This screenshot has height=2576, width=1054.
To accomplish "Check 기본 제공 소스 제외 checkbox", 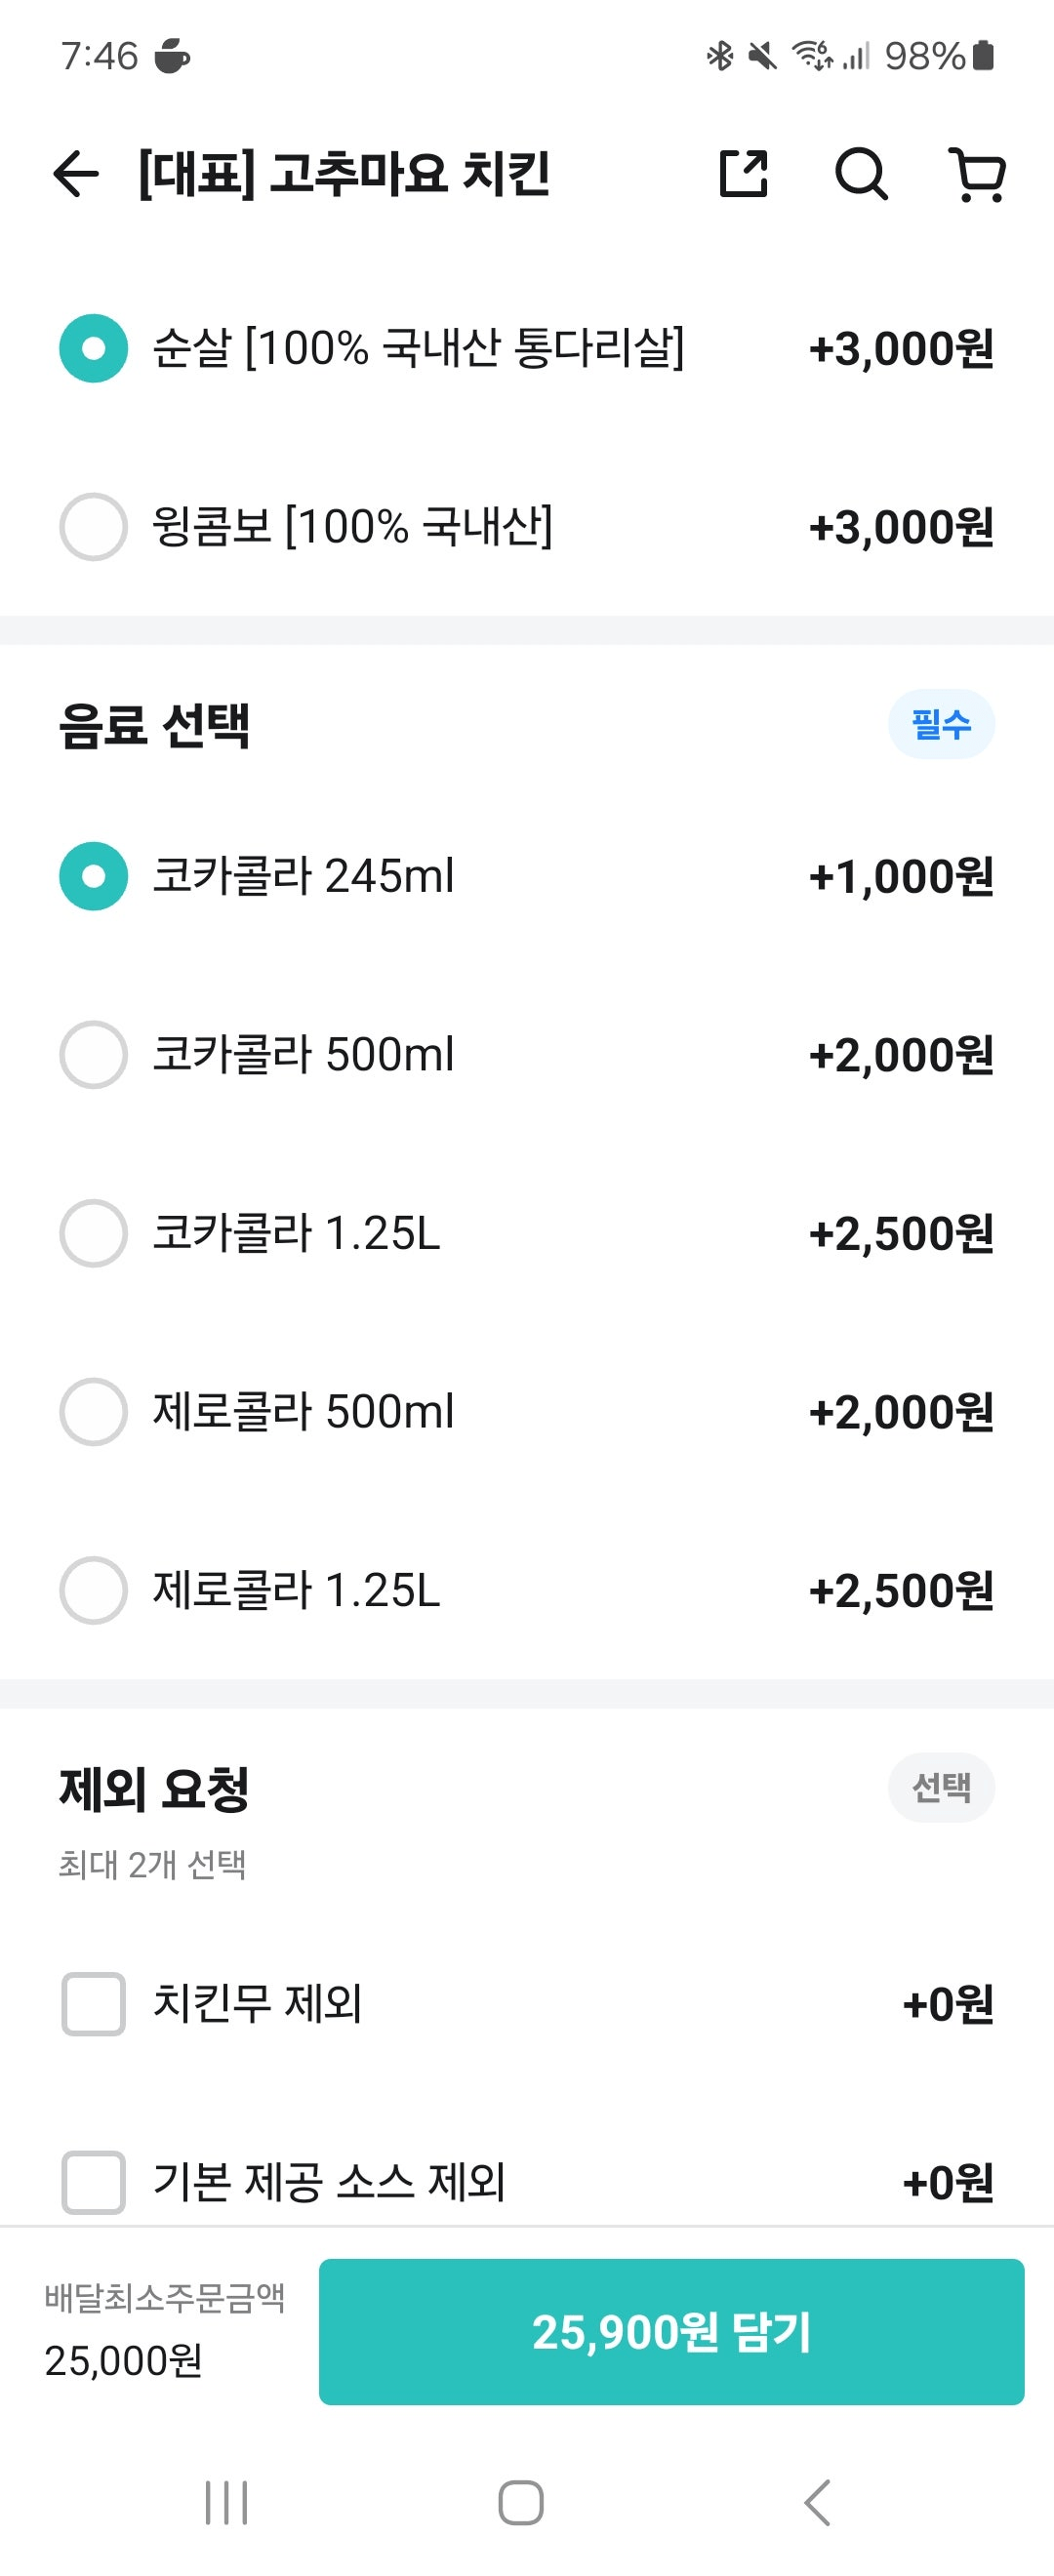I will coord(93,2182).
